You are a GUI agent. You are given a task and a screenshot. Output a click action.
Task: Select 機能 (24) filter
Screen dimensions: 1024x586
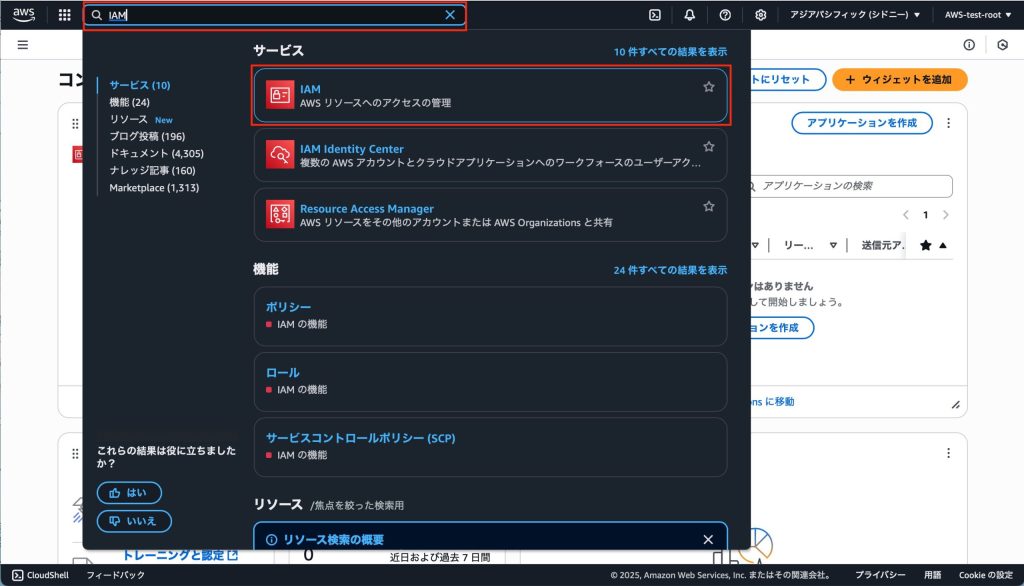pyautogui.click(x=129, y=102)
